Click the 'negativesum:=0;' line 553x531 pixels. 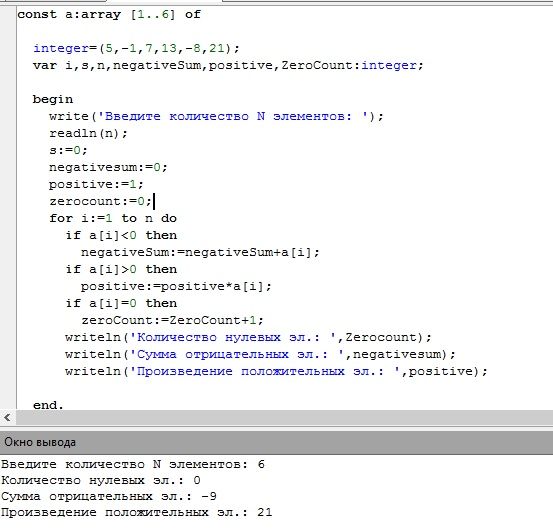click(x=108, y=167)
